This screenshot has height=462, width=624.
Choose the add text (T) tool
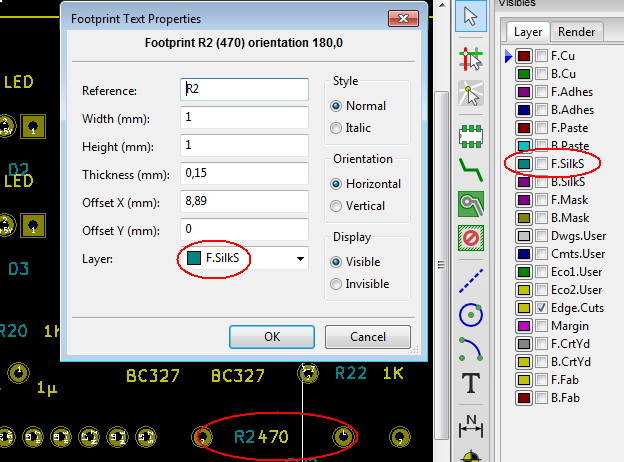(x=471, y=383)
